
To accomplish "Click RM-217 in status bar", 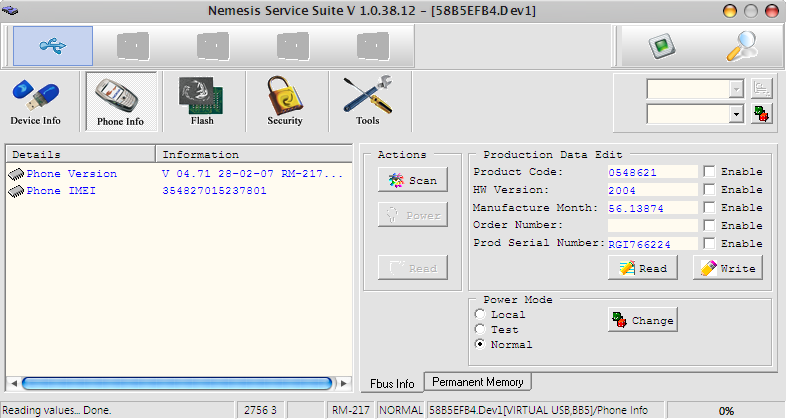I will pos(351,410).
